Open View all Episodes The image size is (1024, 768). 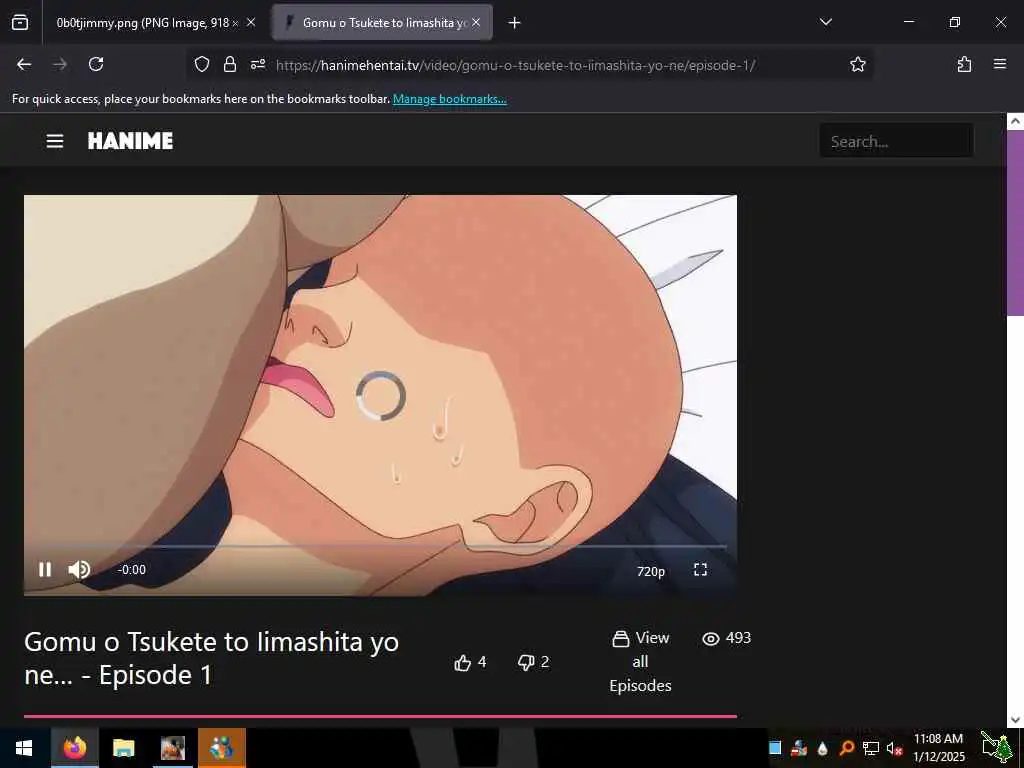[641, 661]
